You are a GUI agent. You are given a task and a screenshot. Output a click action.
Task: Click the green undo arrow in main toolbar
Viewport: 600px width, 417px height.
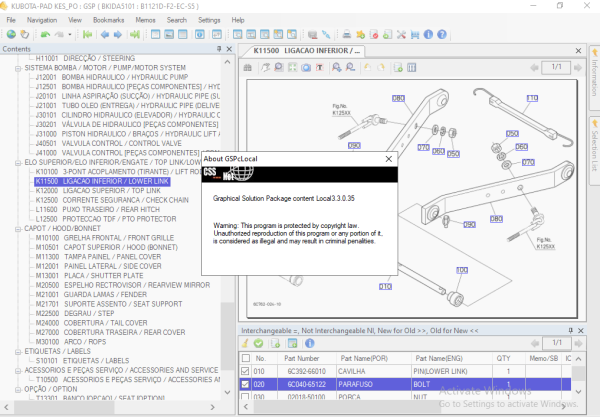pyautogui.click(x=45, y=34)
